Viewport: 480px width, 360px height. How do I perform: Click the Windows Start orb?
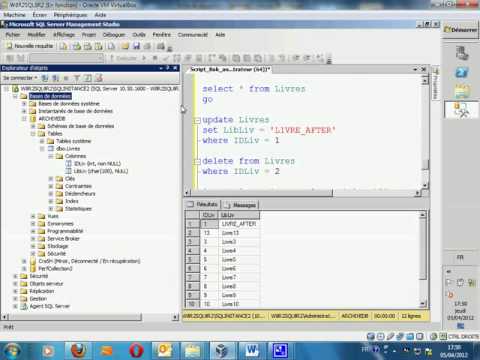[12, 351]
